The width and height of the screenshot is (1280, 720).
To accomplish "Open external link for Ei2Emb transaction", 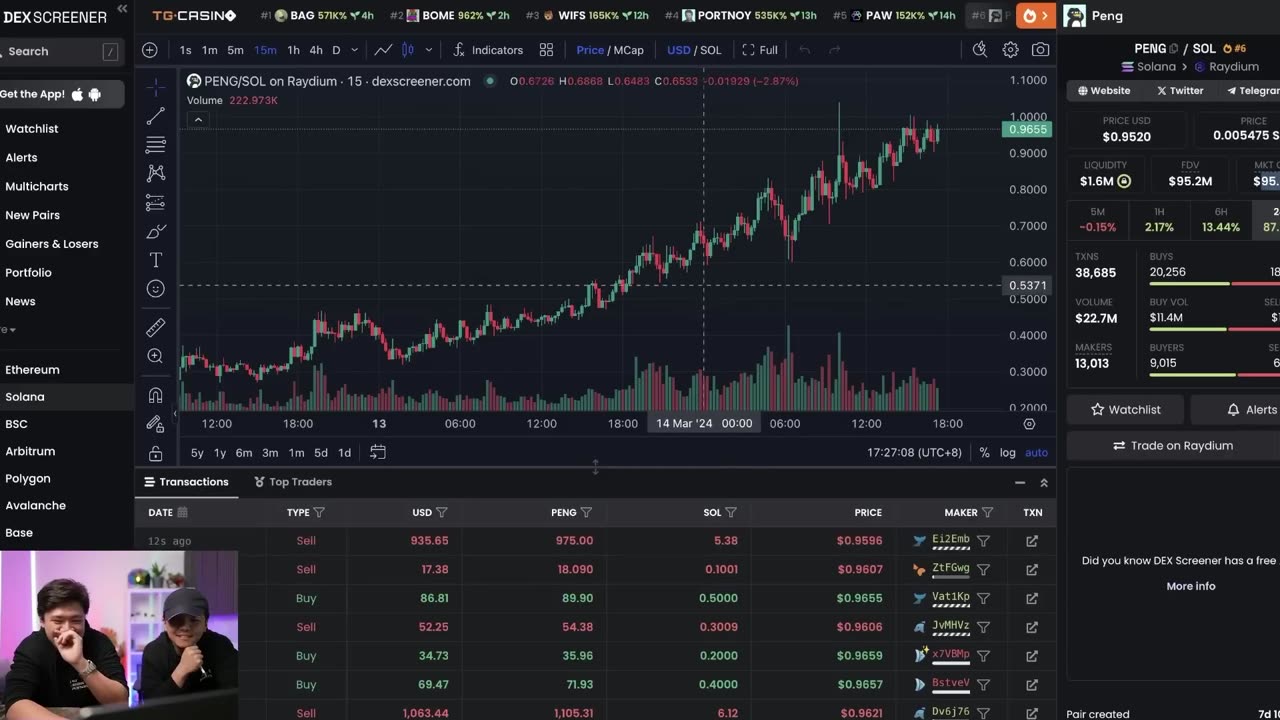I will 1032,541.
